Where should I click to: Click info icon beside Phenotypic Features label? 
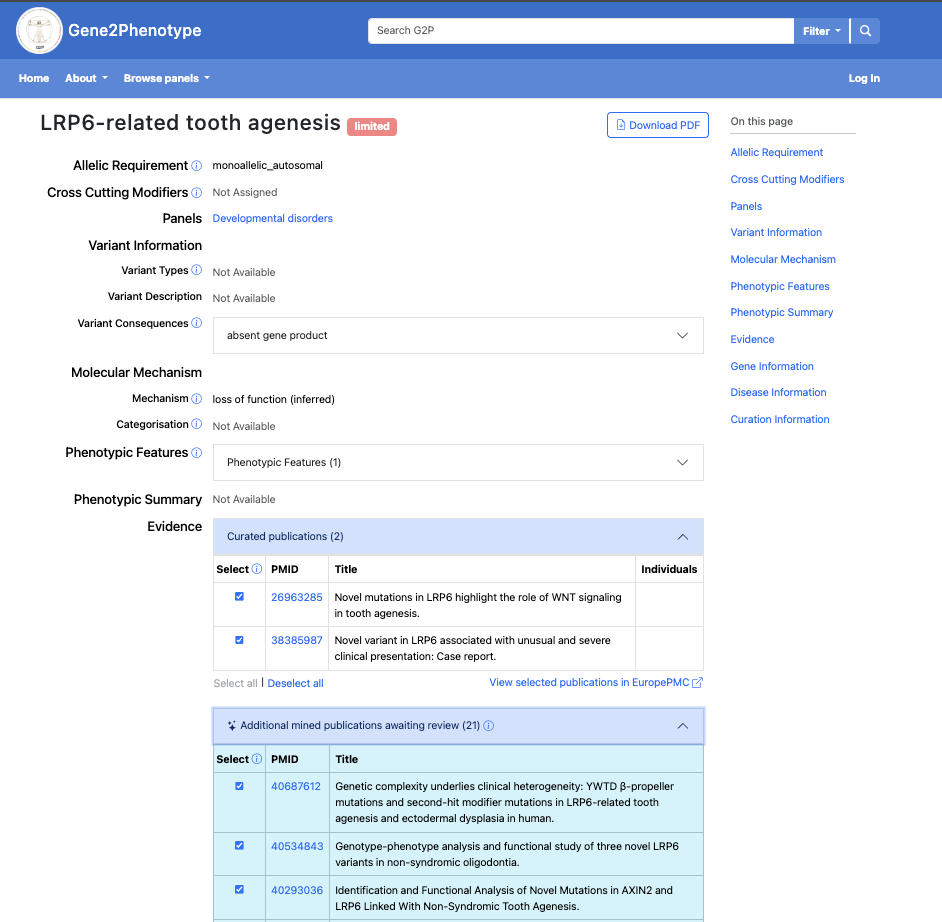click(197, 453)
